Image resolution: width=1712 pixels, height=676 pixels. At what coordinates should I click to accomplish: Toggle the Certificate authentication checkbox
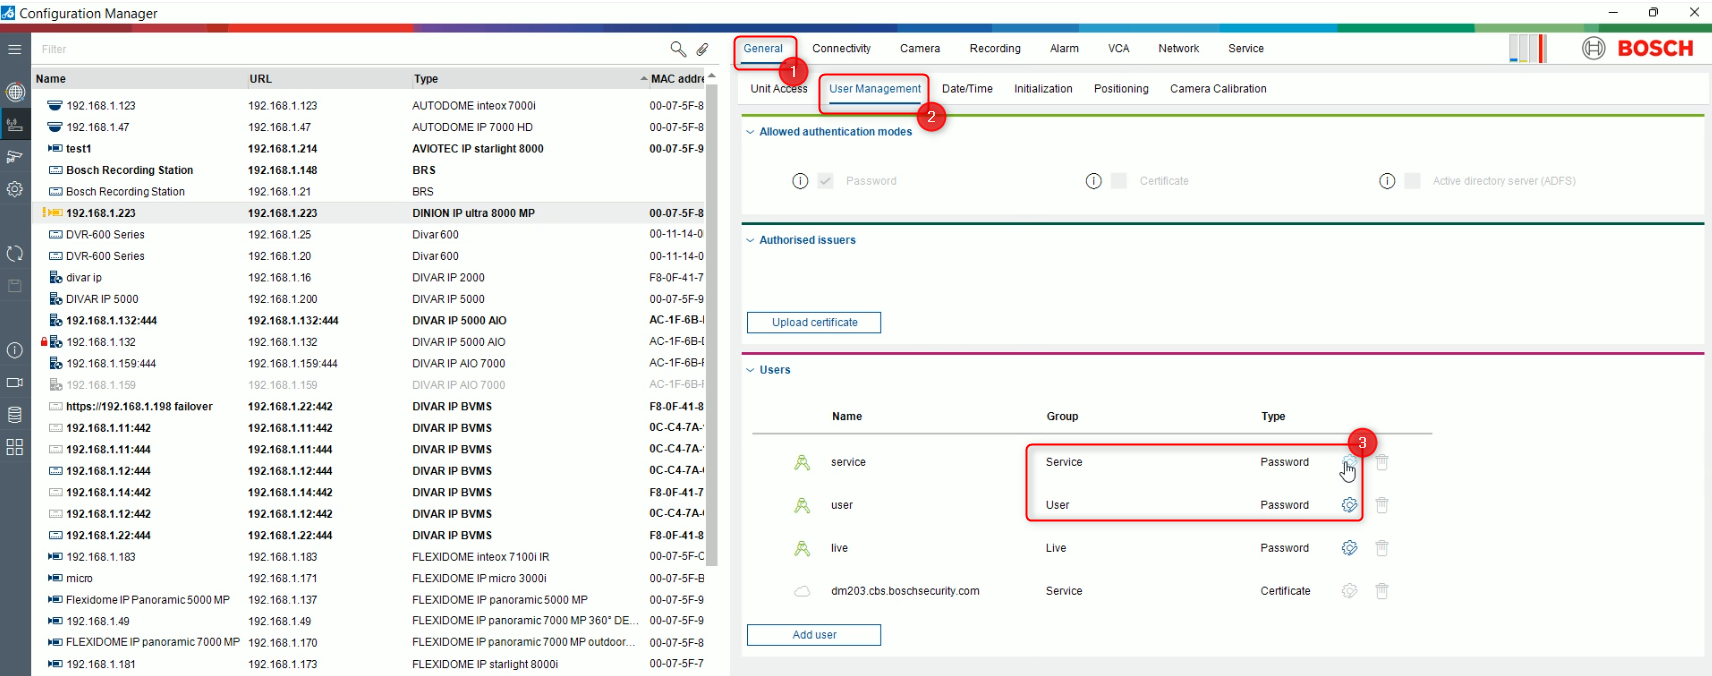point(1119,181)
